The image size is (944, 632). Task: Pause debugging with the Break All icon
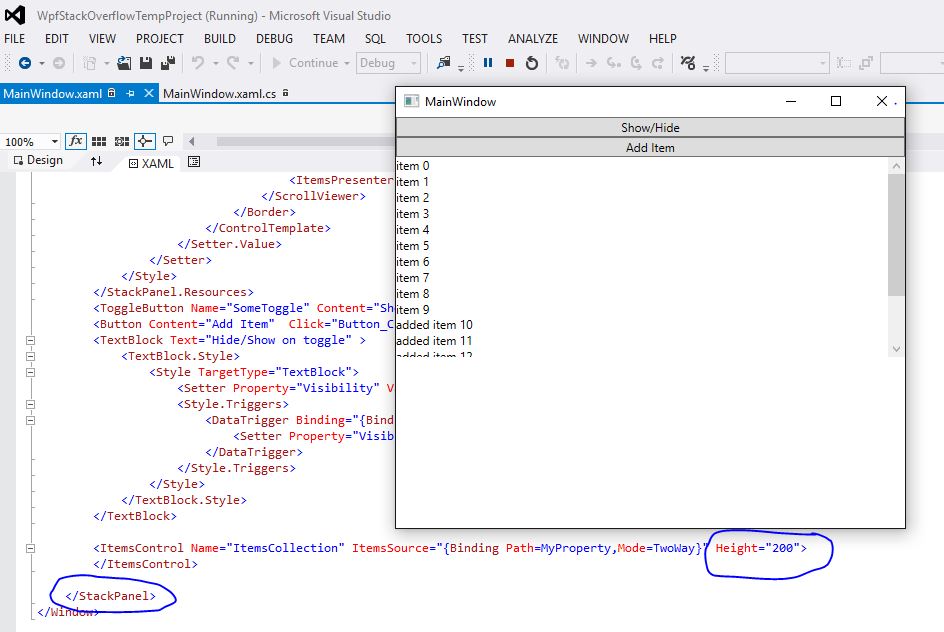point(488,62)
